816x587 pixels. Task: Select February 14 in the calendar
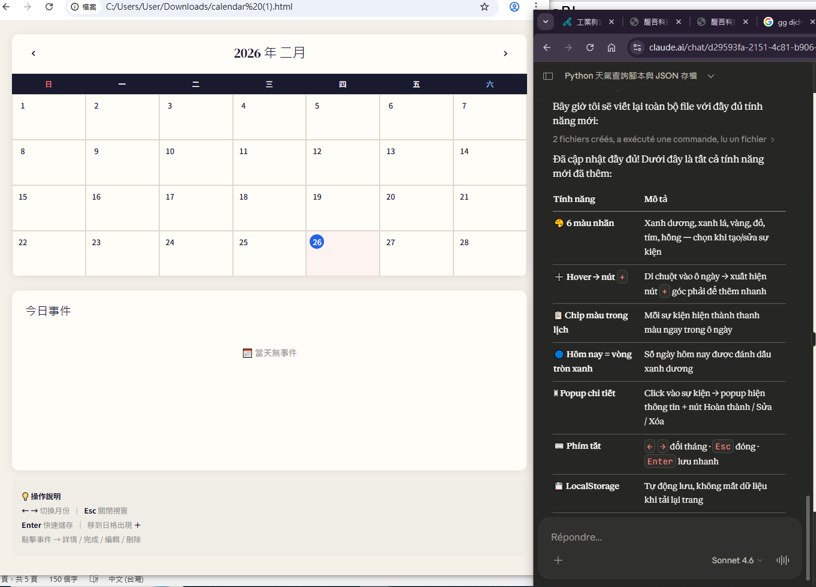tap(464, 152)
